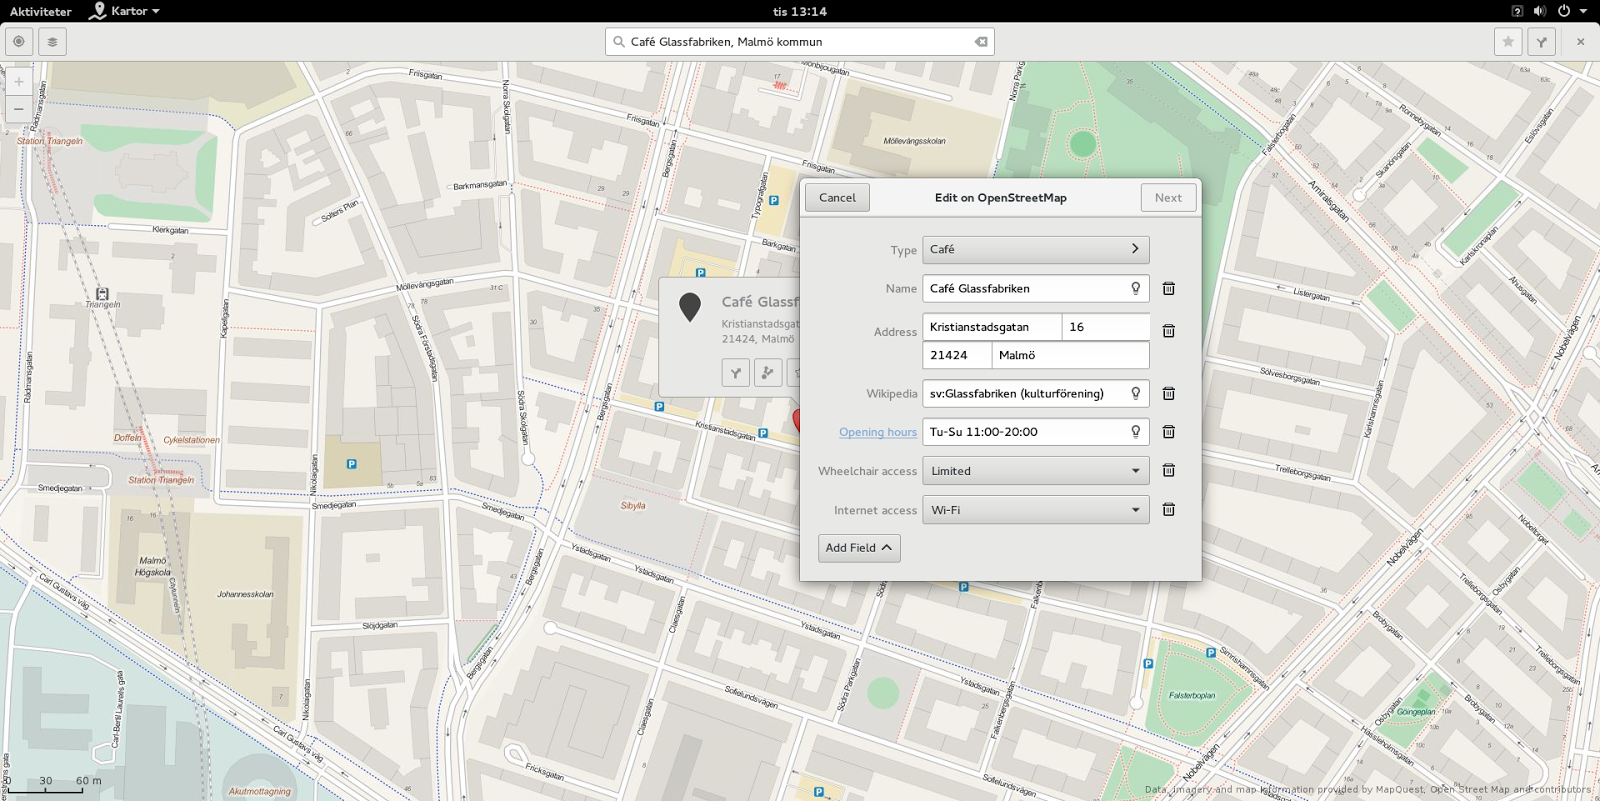
Task: Delete the Address field
Action: tap(1168, 331)
